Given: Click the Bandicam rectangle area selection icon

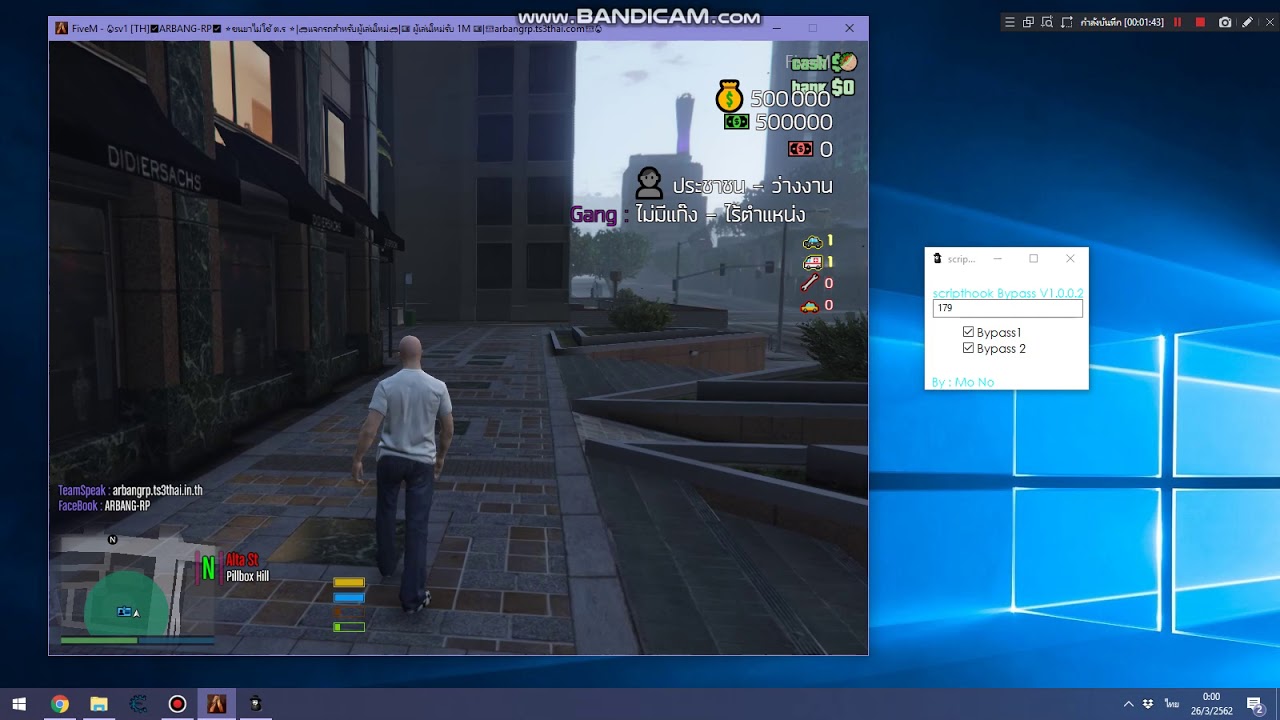Looking at the screenshot, I should [x=1067, y=22].
